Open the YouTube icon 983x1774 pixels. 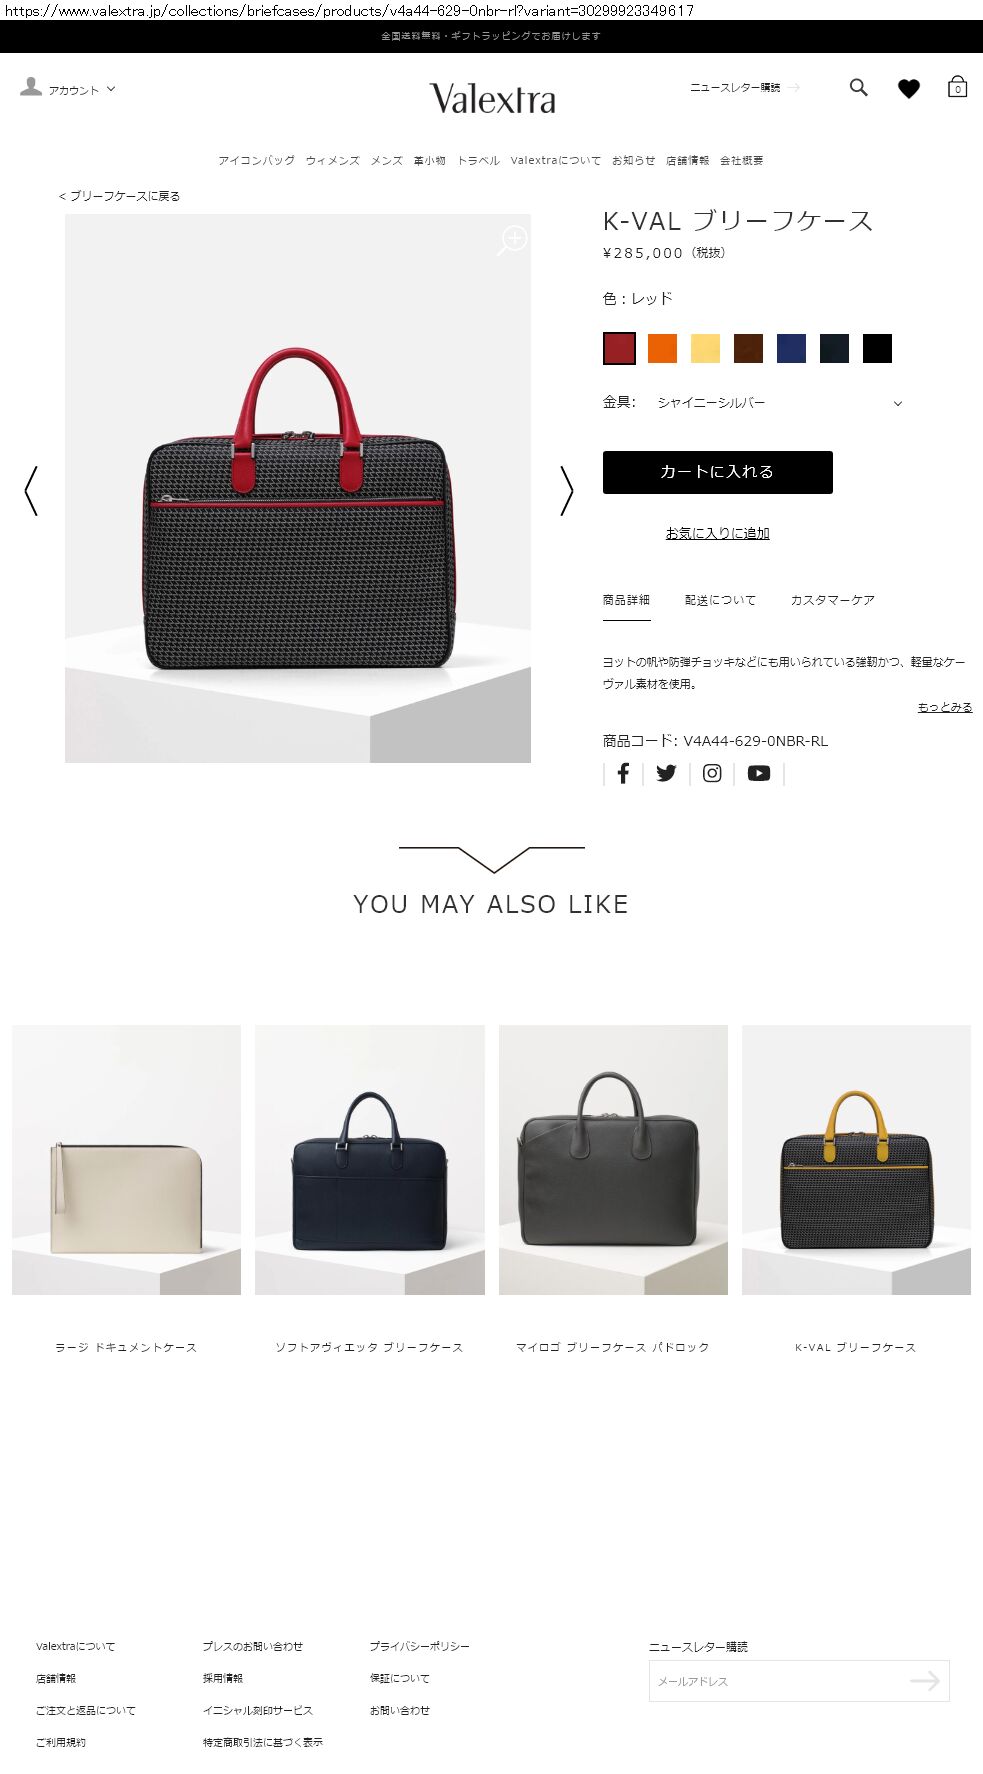[759, 773]
